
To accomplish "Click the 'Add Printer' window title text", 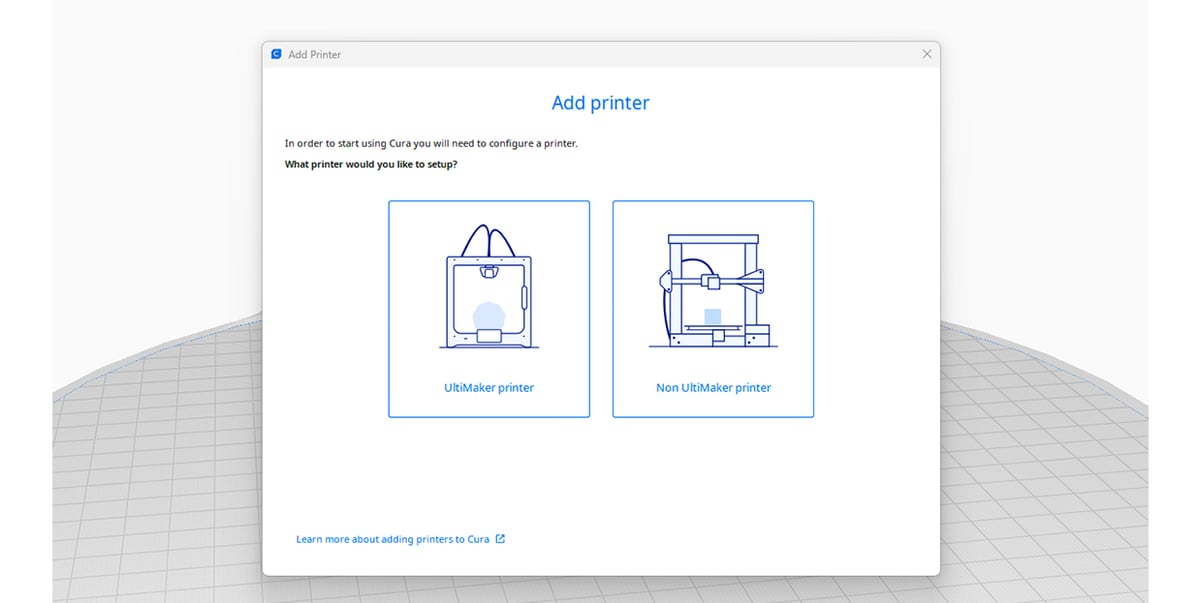I will (314, 55).
